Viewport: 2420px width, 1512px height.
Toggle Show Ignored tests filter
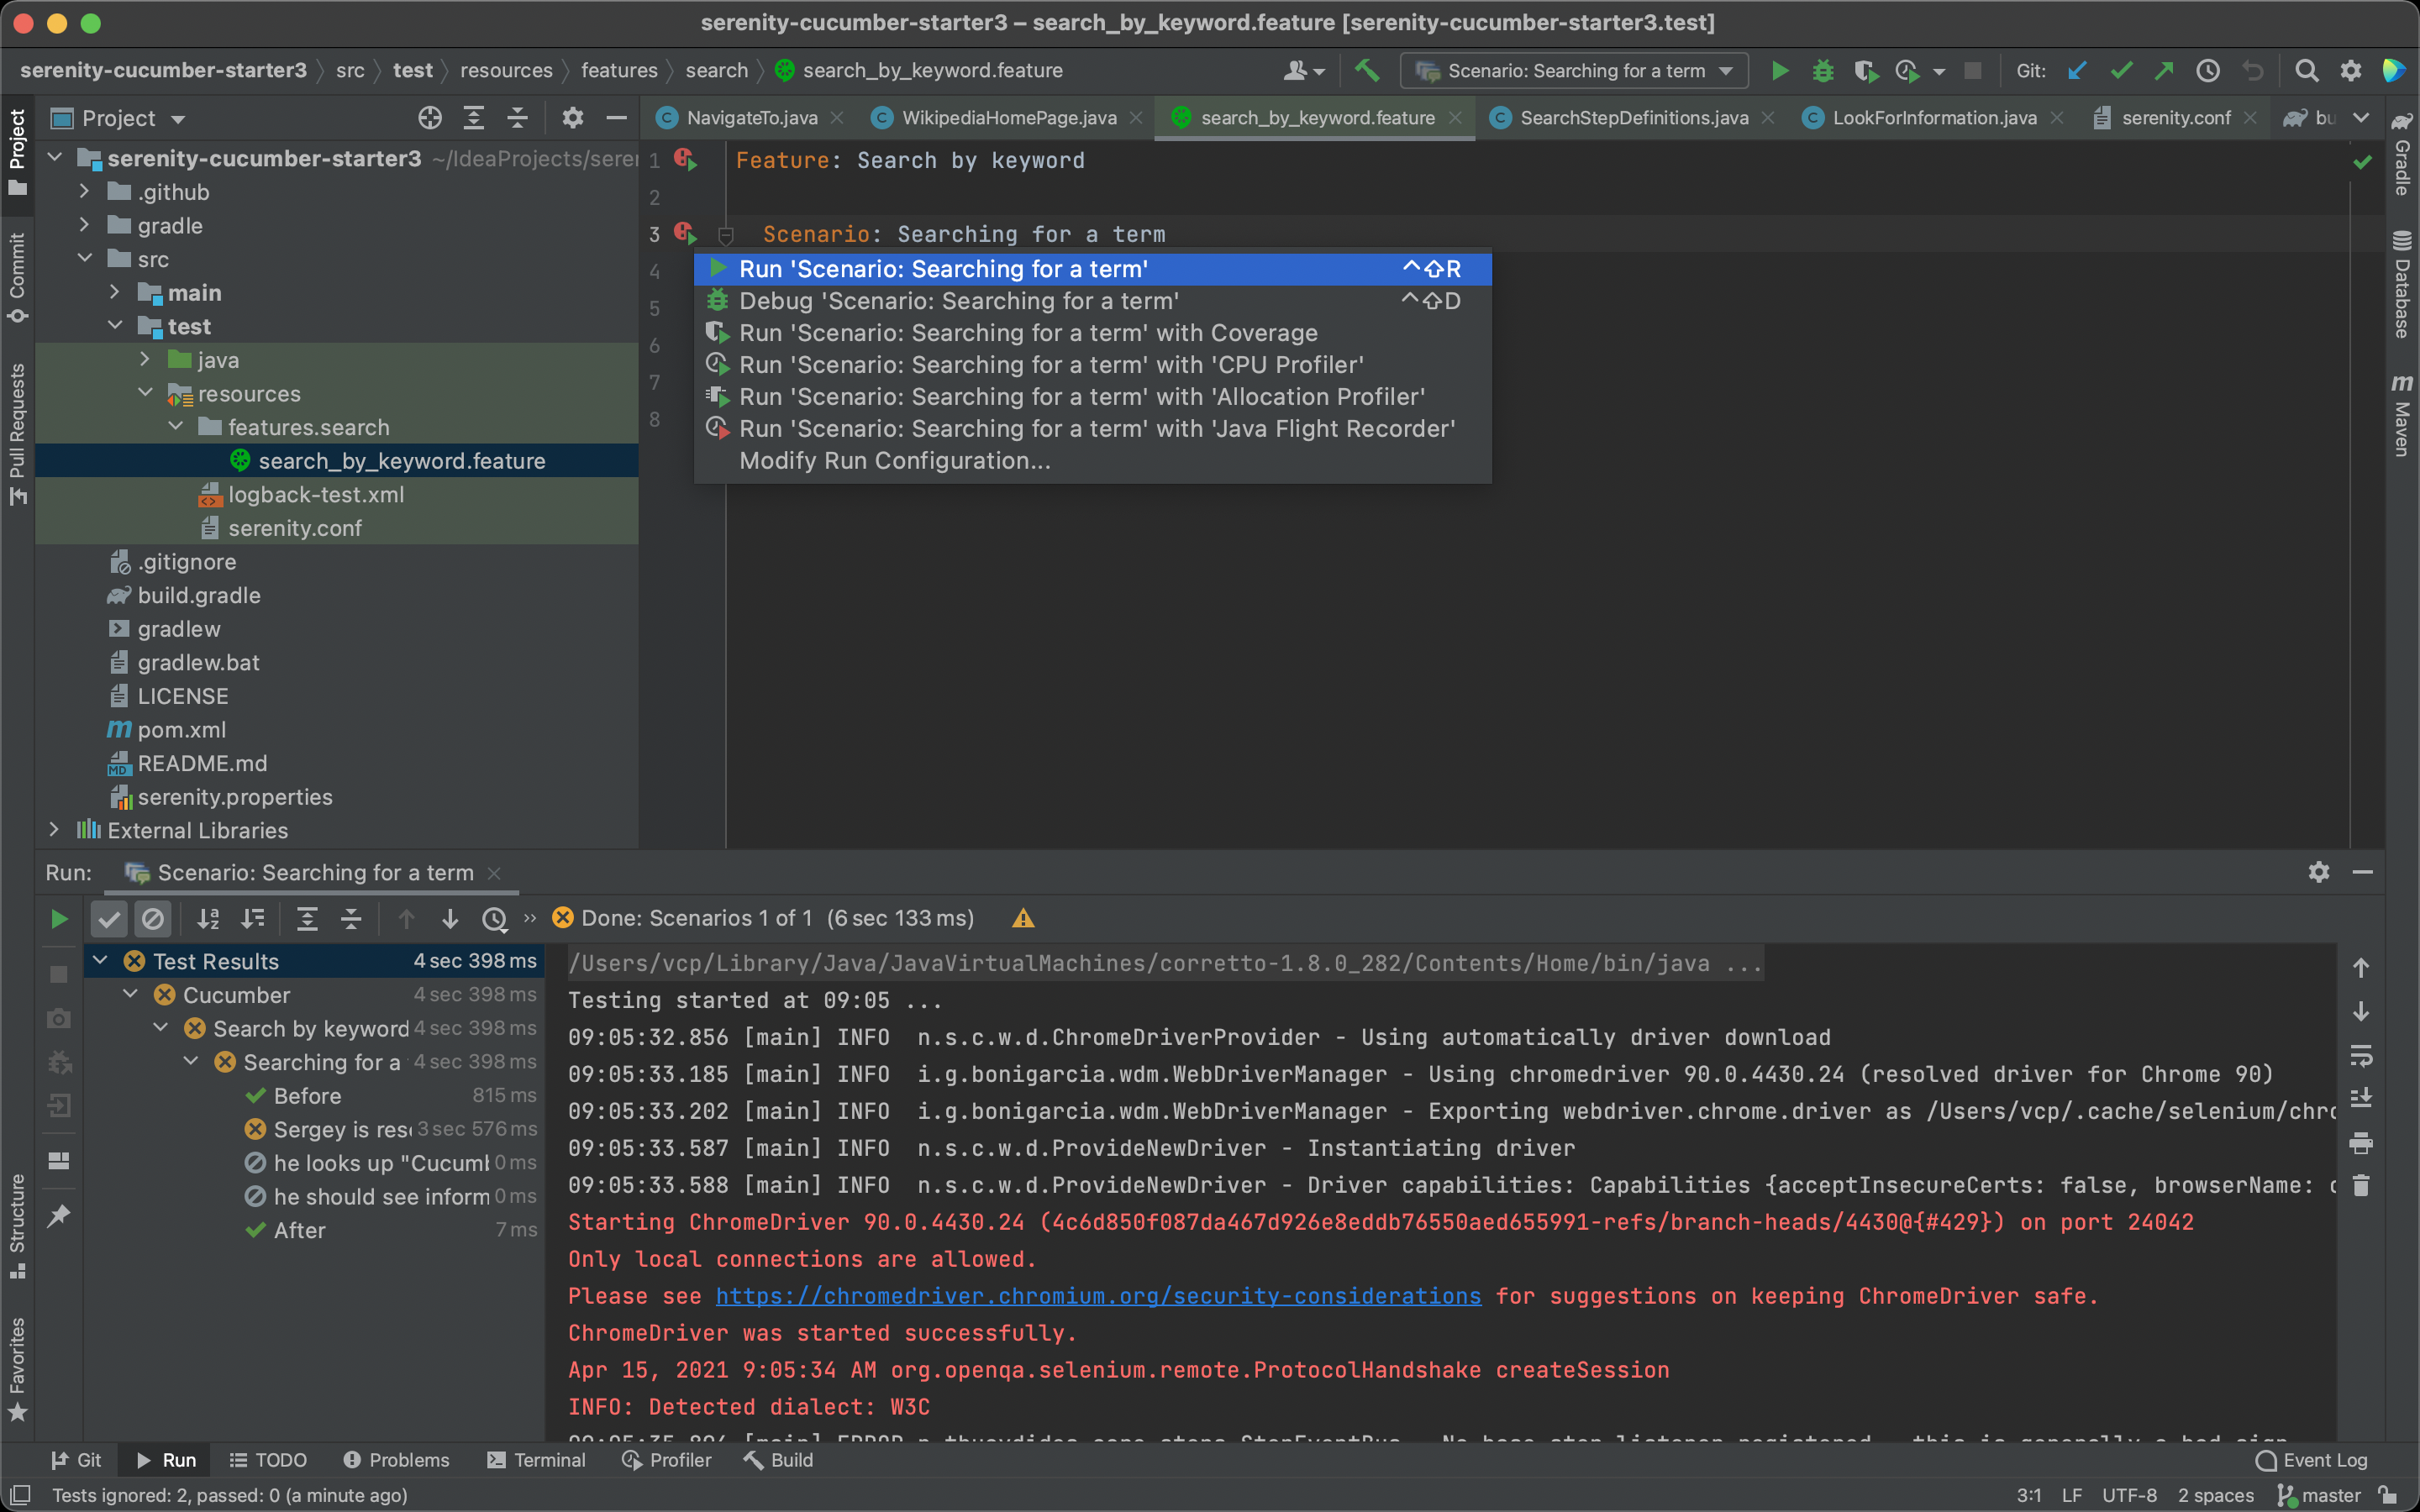coord(153,919)
